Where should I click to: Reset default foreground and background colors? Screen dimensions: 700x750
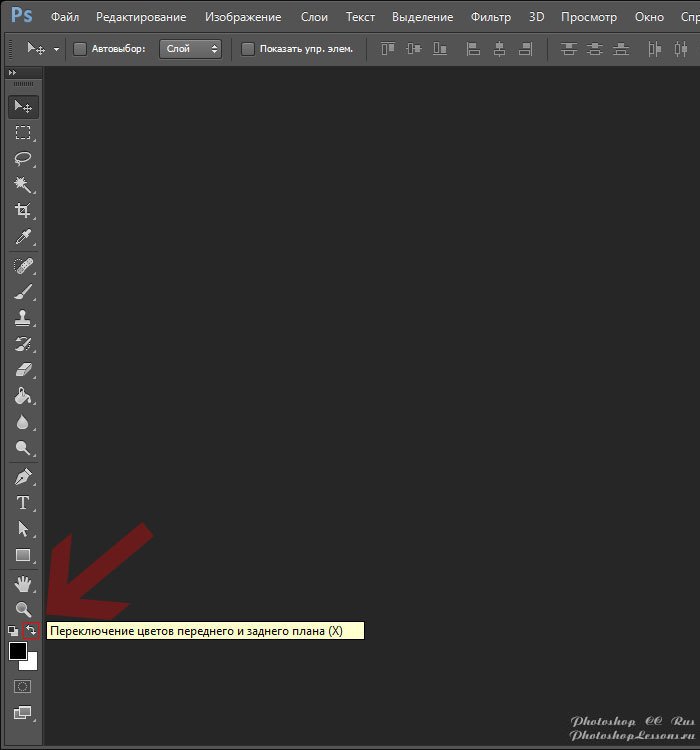tap(13, 631)
